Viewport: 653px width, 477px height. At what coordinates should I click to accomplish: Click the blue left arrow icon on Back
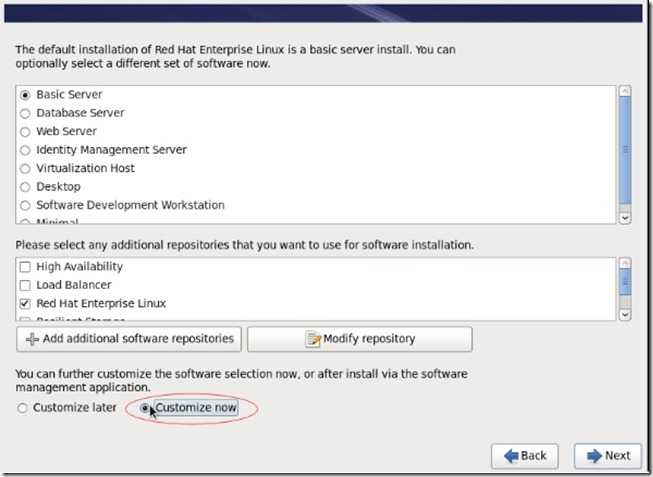pyautogui.click(x=511, y=456)
